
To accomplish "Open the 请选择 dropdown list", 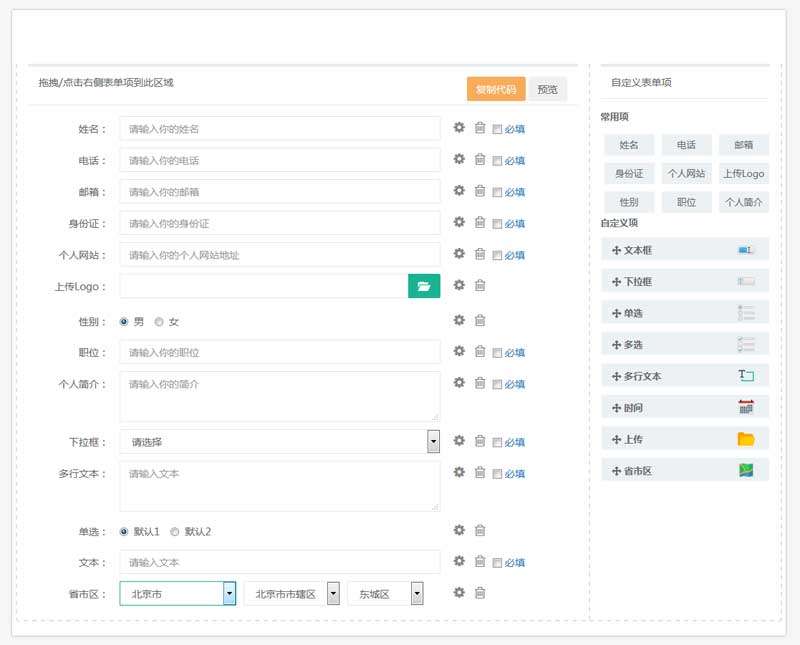I will pos(433,441).
